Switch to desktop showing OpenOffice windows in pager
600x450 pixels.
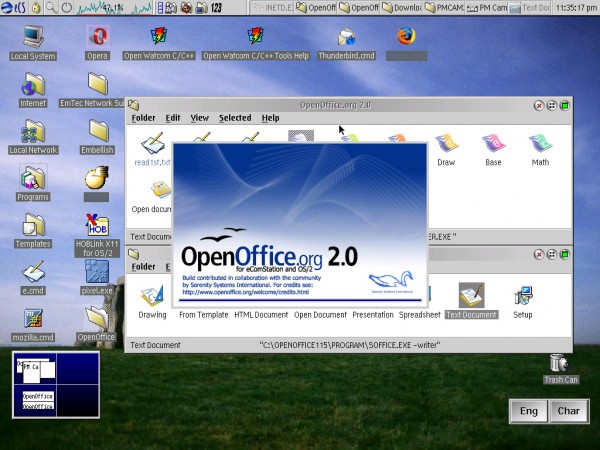click(34, 401)
